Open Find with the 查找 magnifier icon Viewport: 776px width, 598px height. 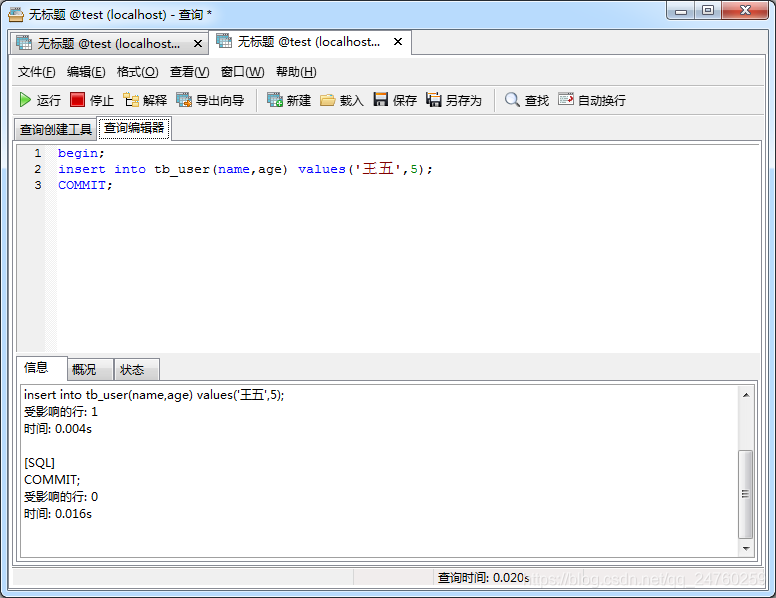(512, 100)
